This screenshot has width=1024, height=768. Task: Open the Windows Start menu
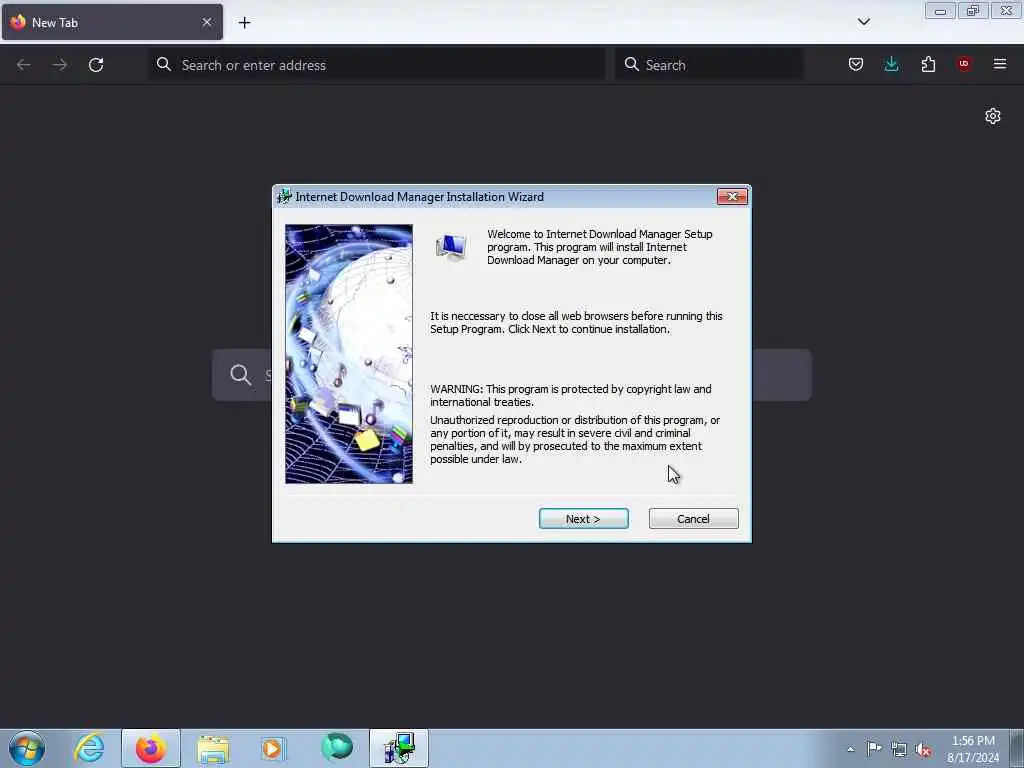point(27,748)
